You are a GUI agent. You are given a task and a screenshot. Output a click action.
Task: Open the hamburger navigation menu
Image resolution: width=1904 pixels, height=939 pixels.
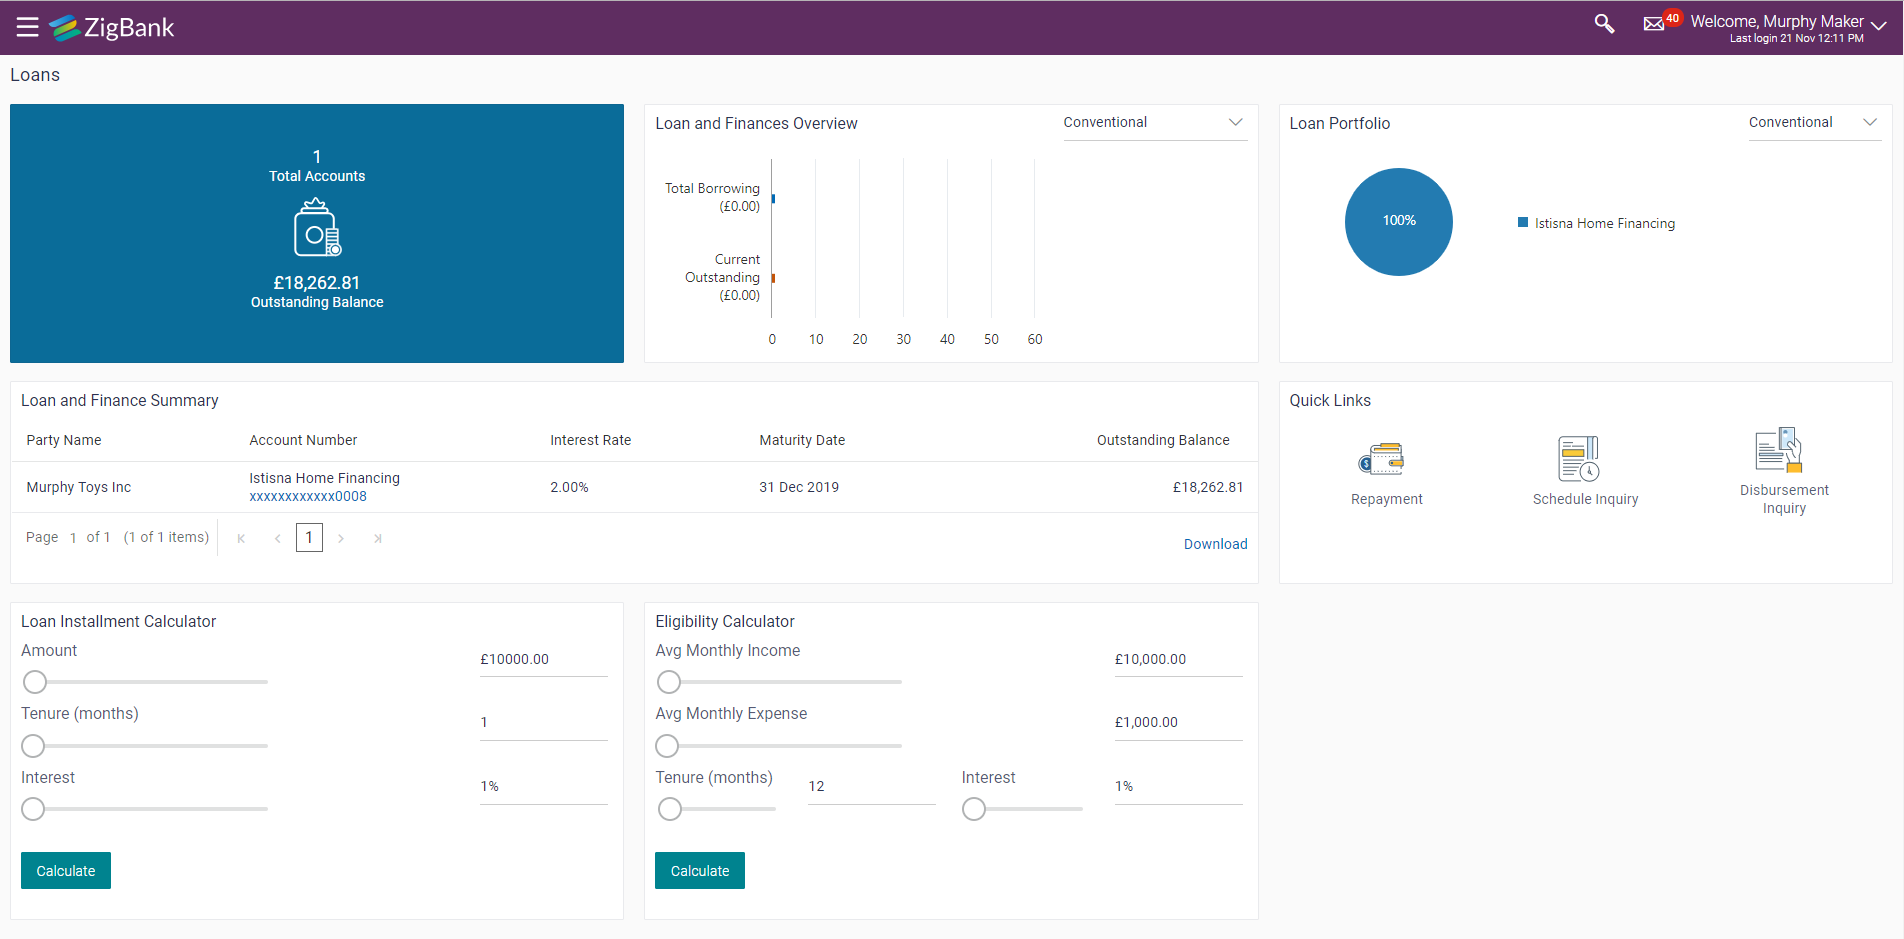pos(28,27)
